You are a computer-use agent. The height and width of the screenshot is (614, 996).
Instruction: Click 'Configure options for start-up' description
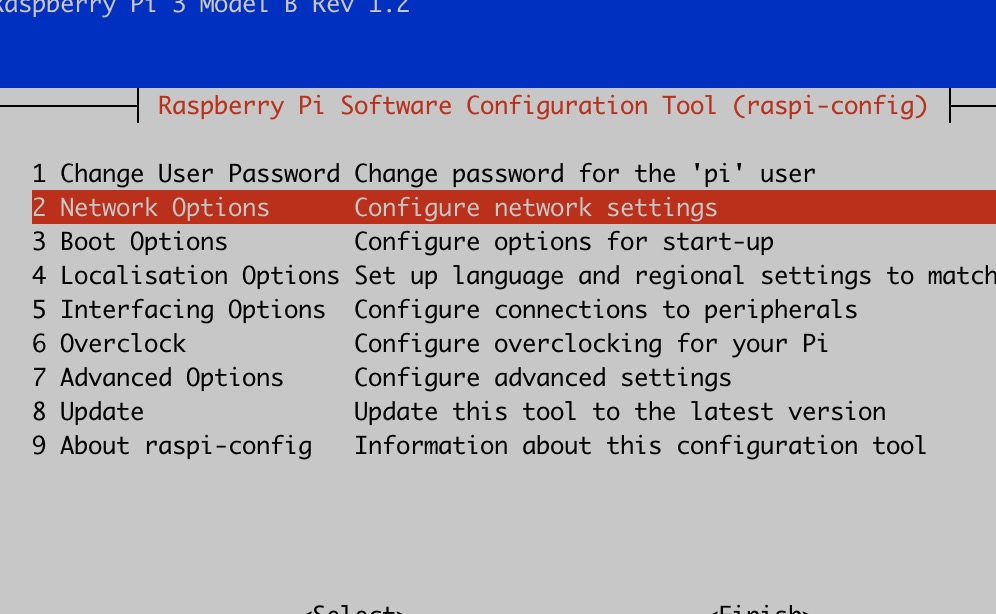564,242
